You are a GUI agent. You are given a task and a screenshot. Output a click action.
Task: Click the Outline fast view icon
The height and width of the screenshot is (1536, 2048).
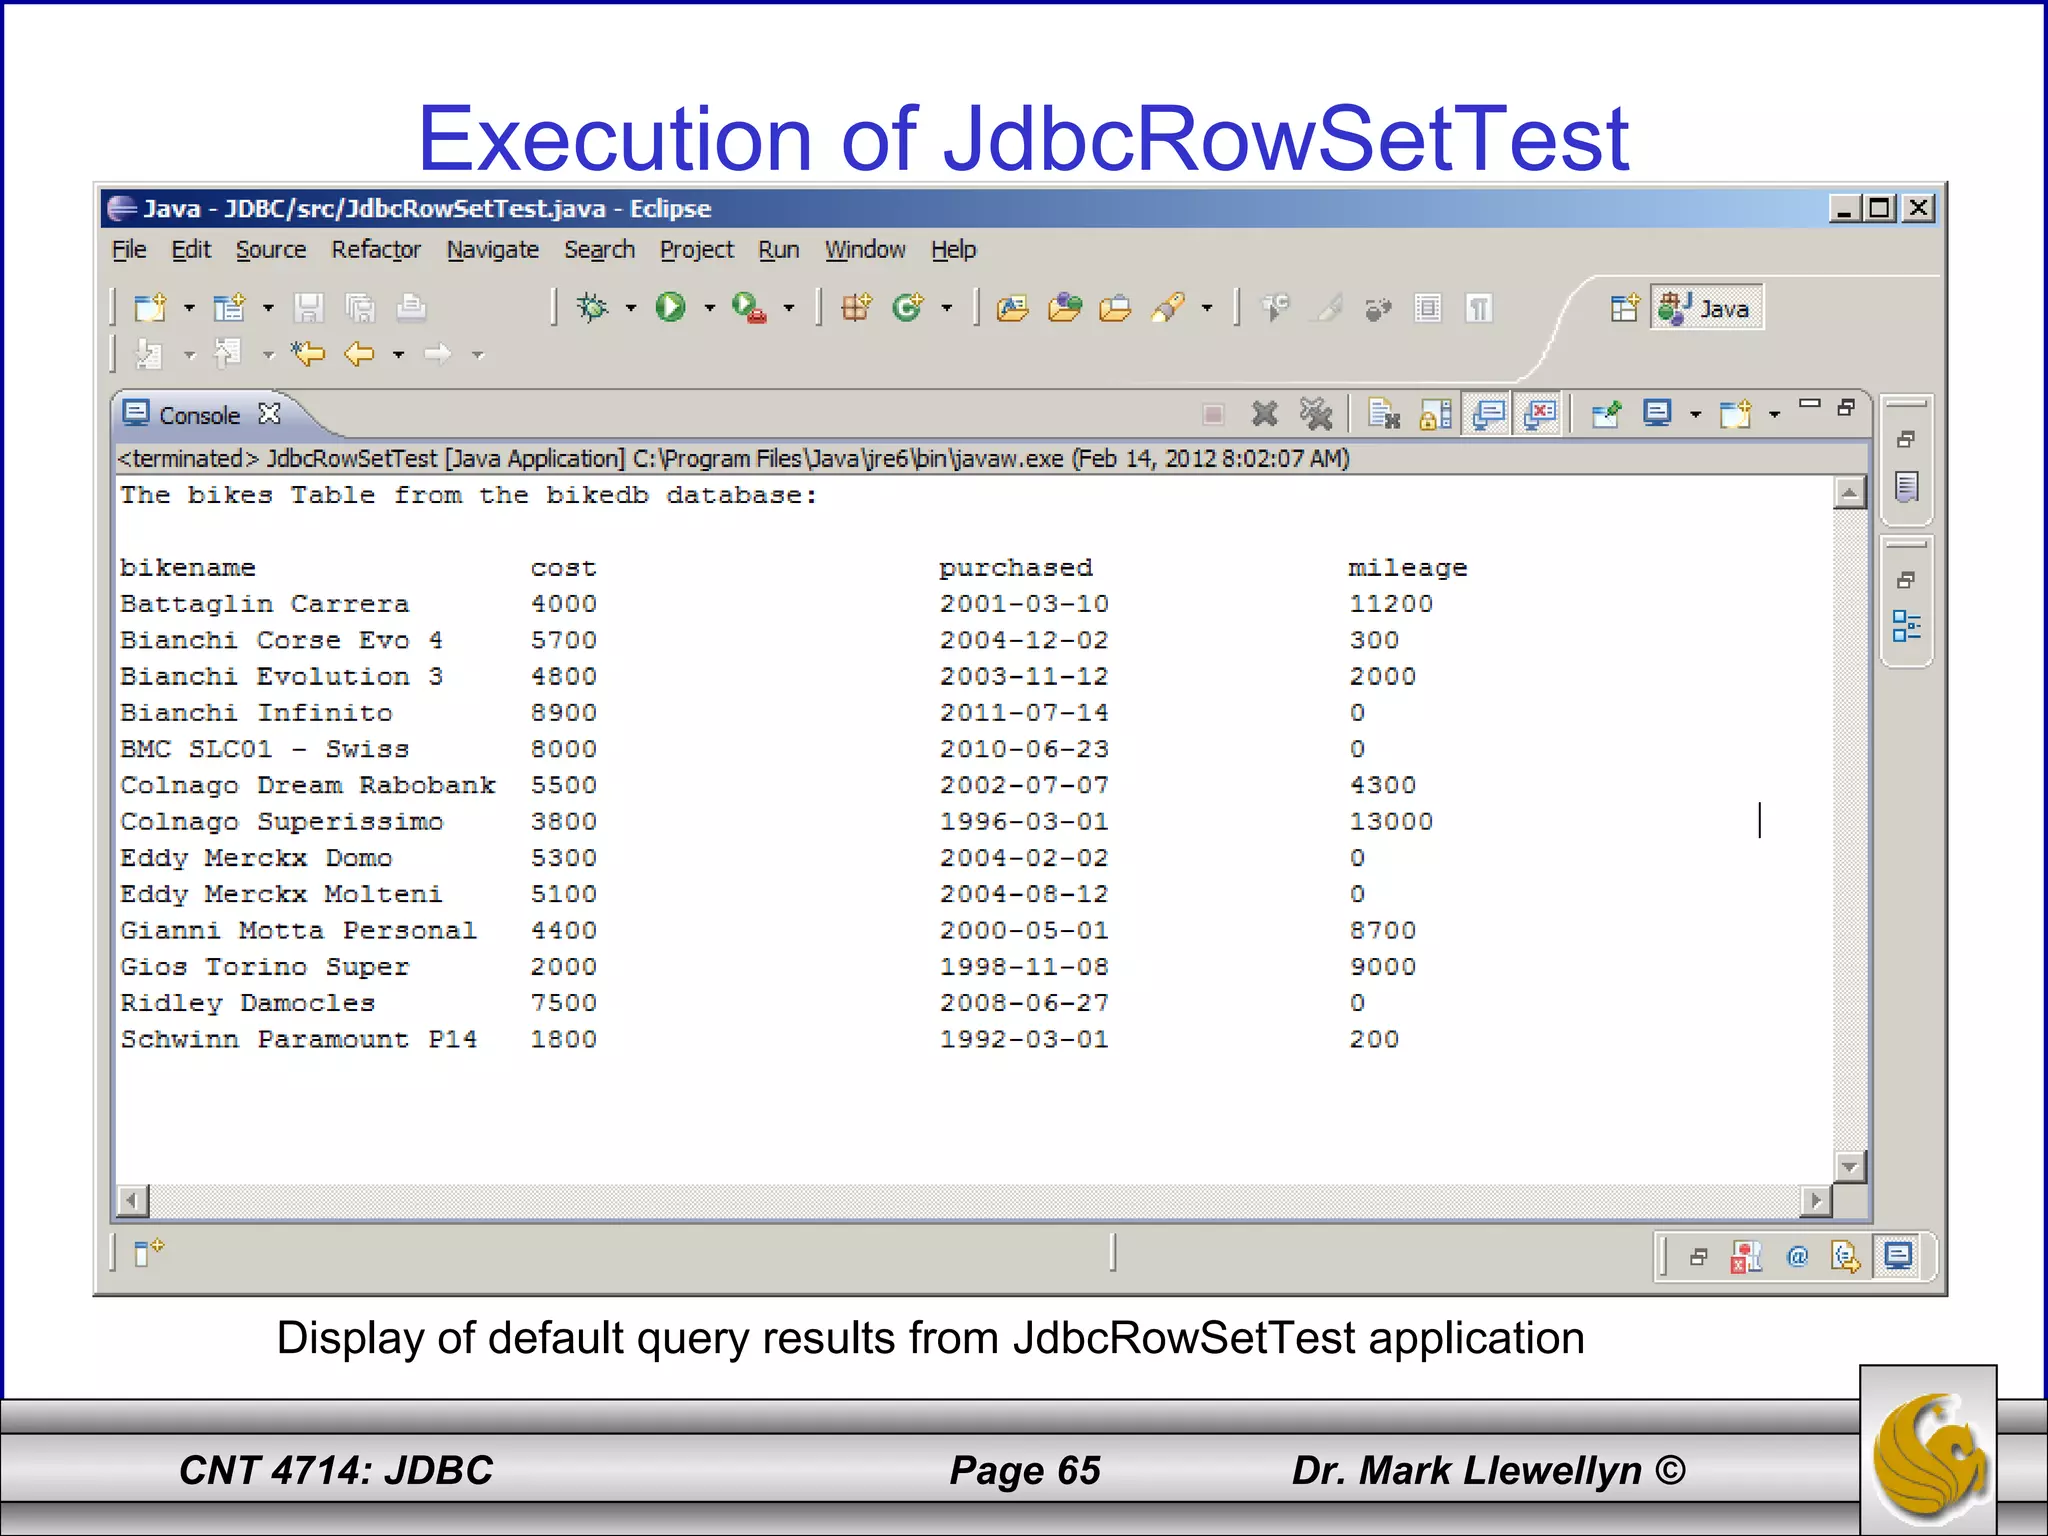(1907, 627)
